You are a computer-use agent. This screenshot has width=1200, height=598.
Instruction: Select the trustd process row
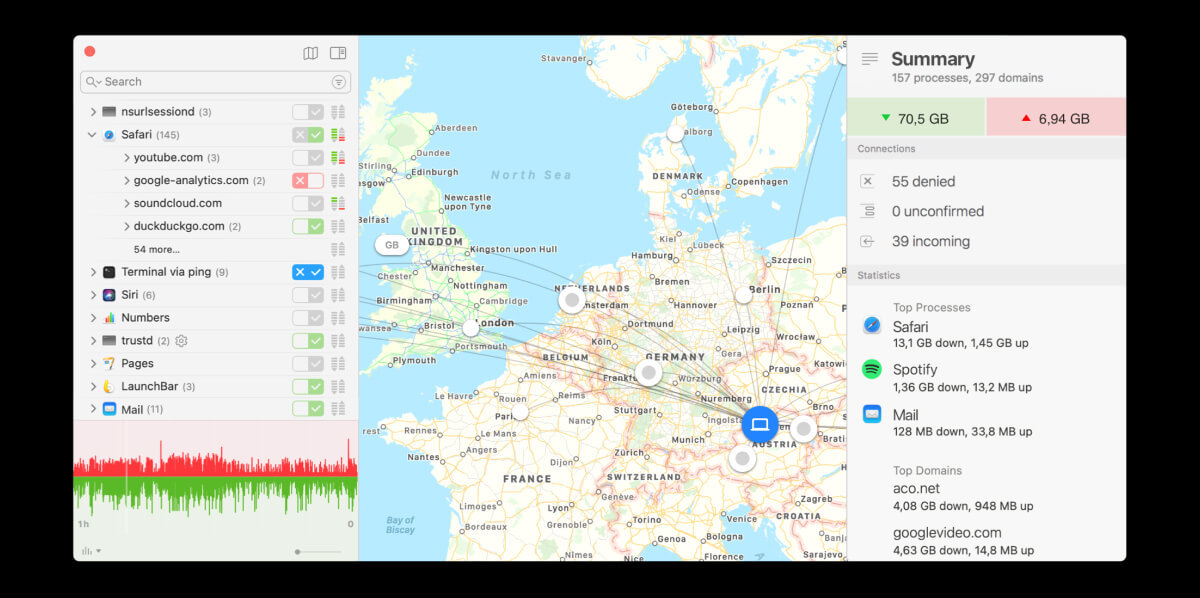[215, 341]
